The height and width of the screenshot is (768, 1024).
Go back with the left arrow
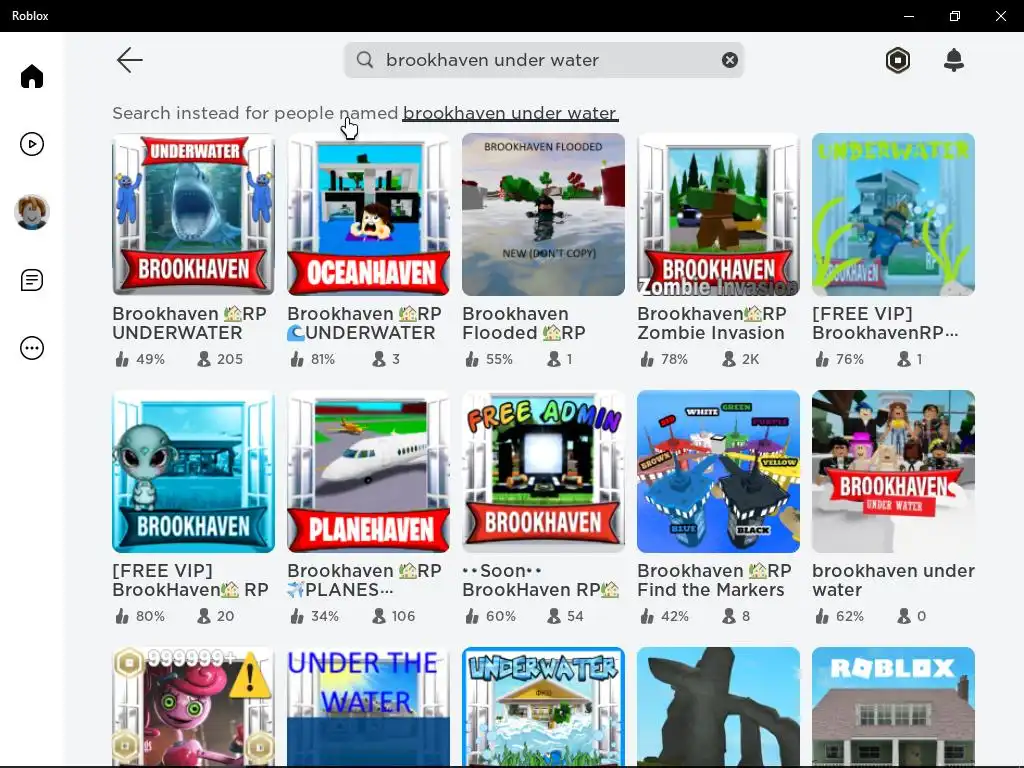pyautogui.click(x=129, y=60)
